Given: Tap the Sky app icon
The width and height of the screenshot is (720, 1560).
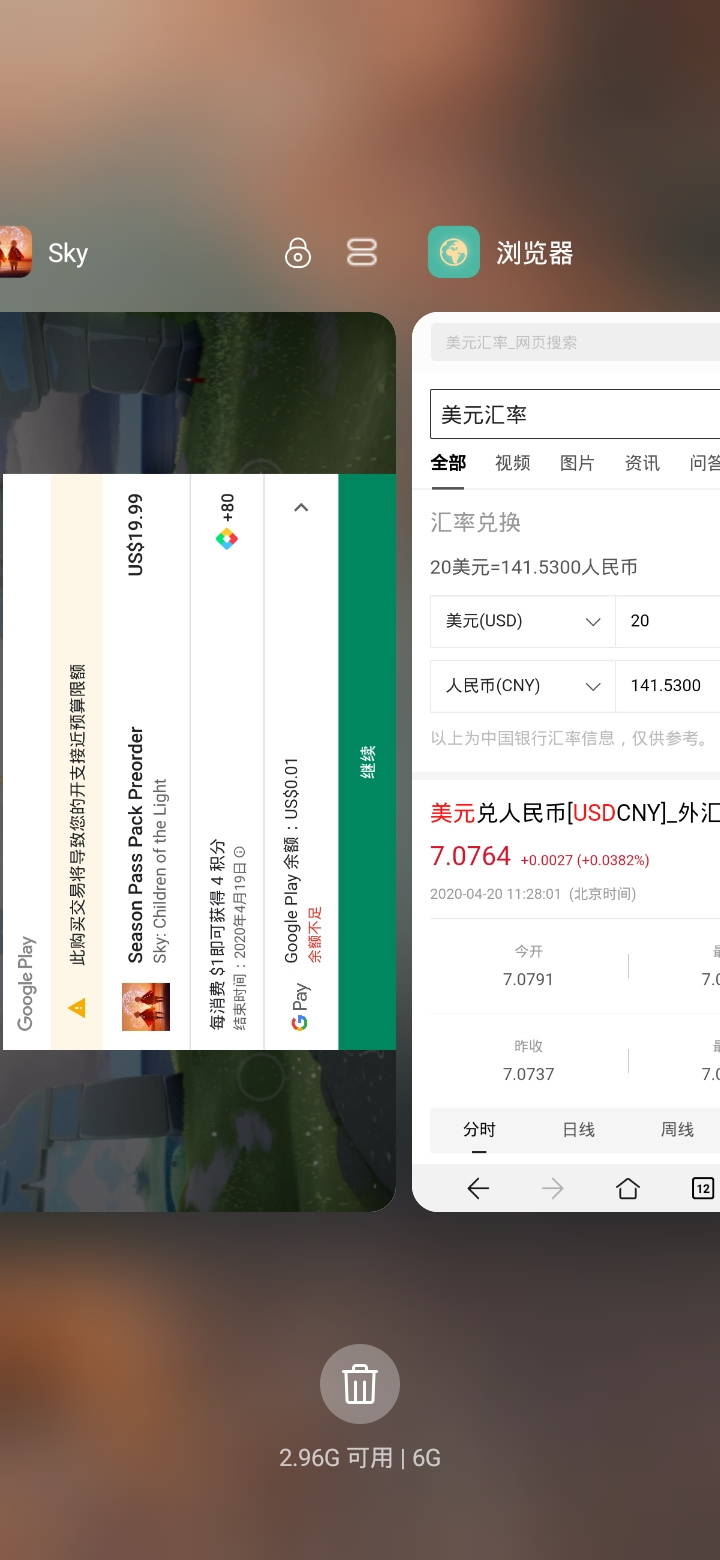Looking at the screenshot, I should coord(15,252).
